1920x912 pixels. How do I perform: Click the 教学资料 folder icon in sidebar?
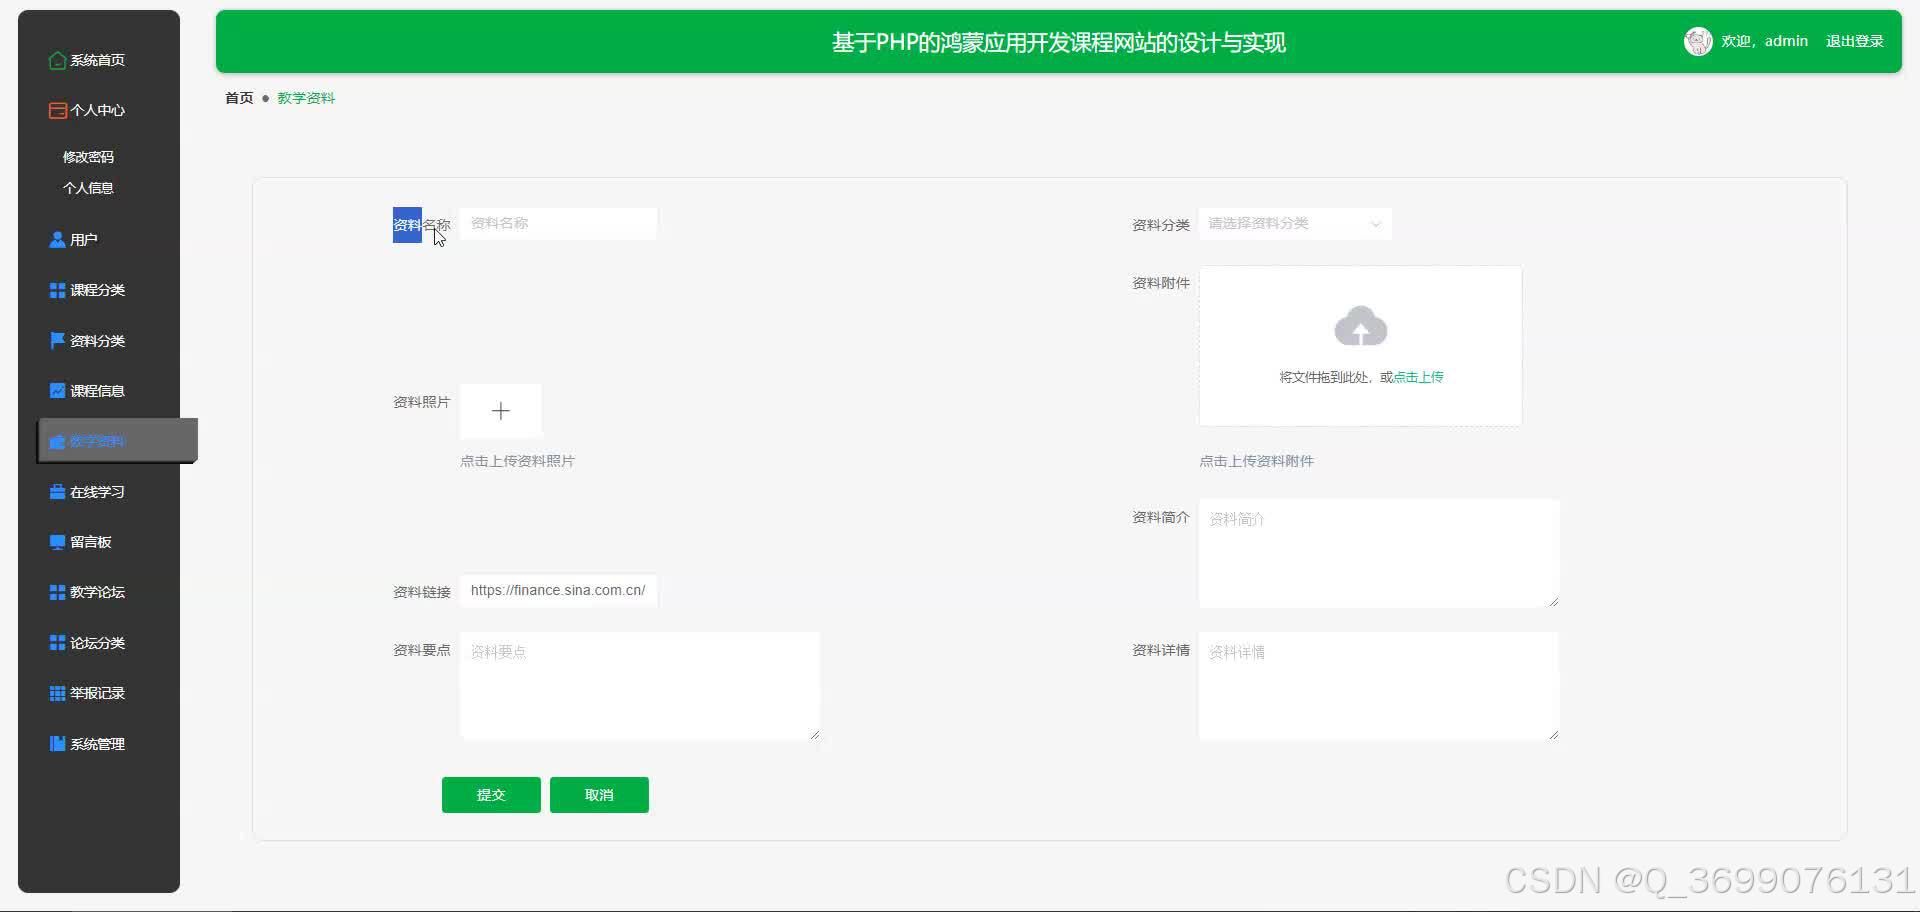coord(58,441)
